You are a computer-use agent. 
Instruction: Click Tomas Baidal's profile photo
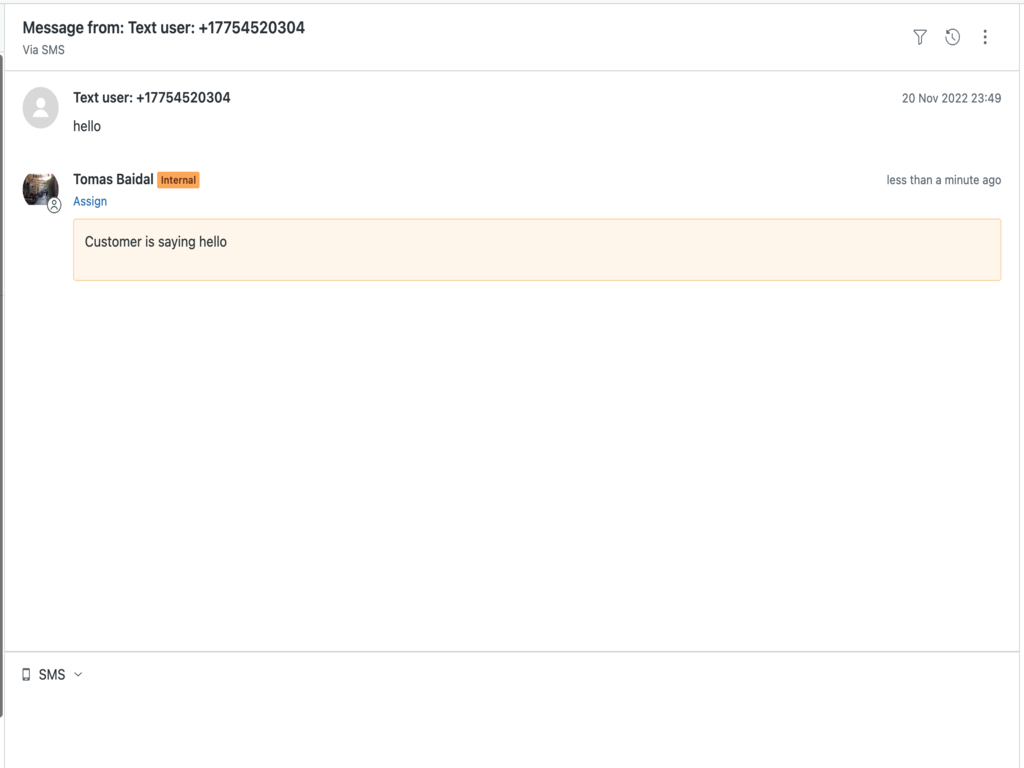(40, 188)
